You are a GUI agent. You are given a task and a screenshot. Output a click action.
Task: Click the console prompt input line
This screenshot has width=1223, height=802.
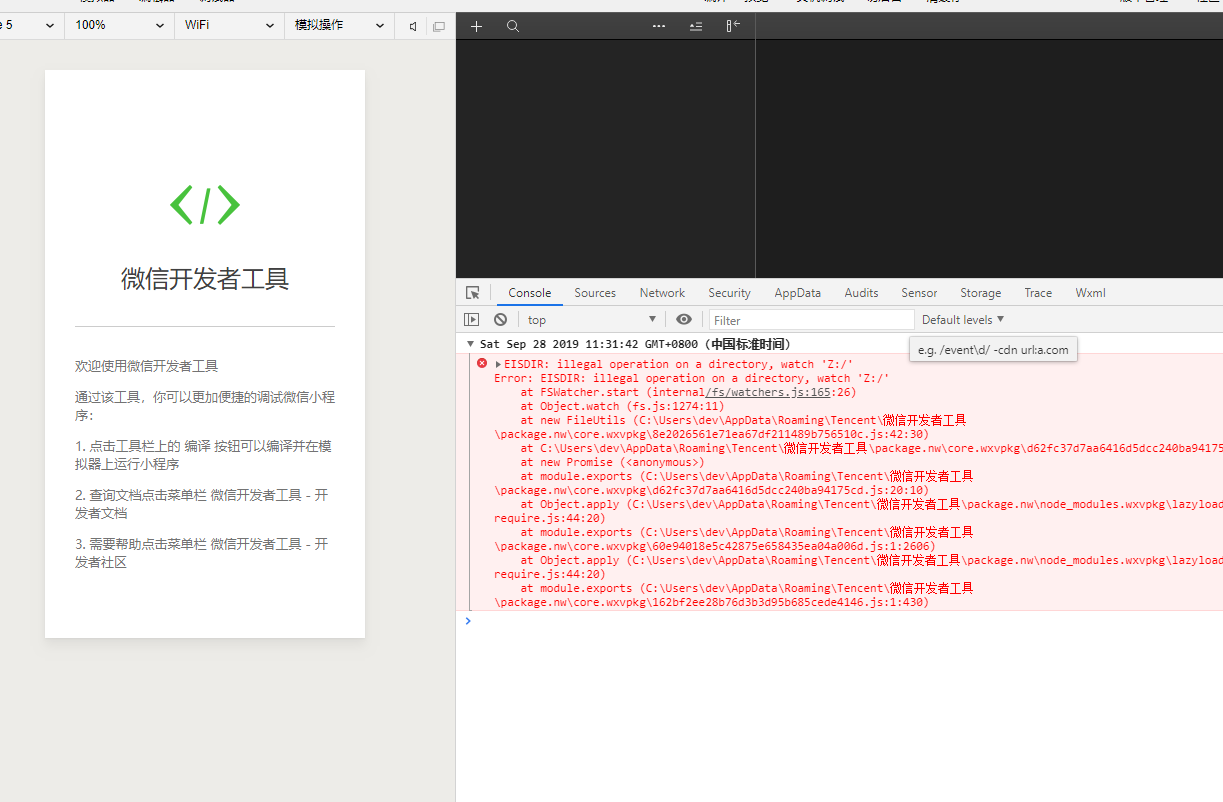pos(839,621)
